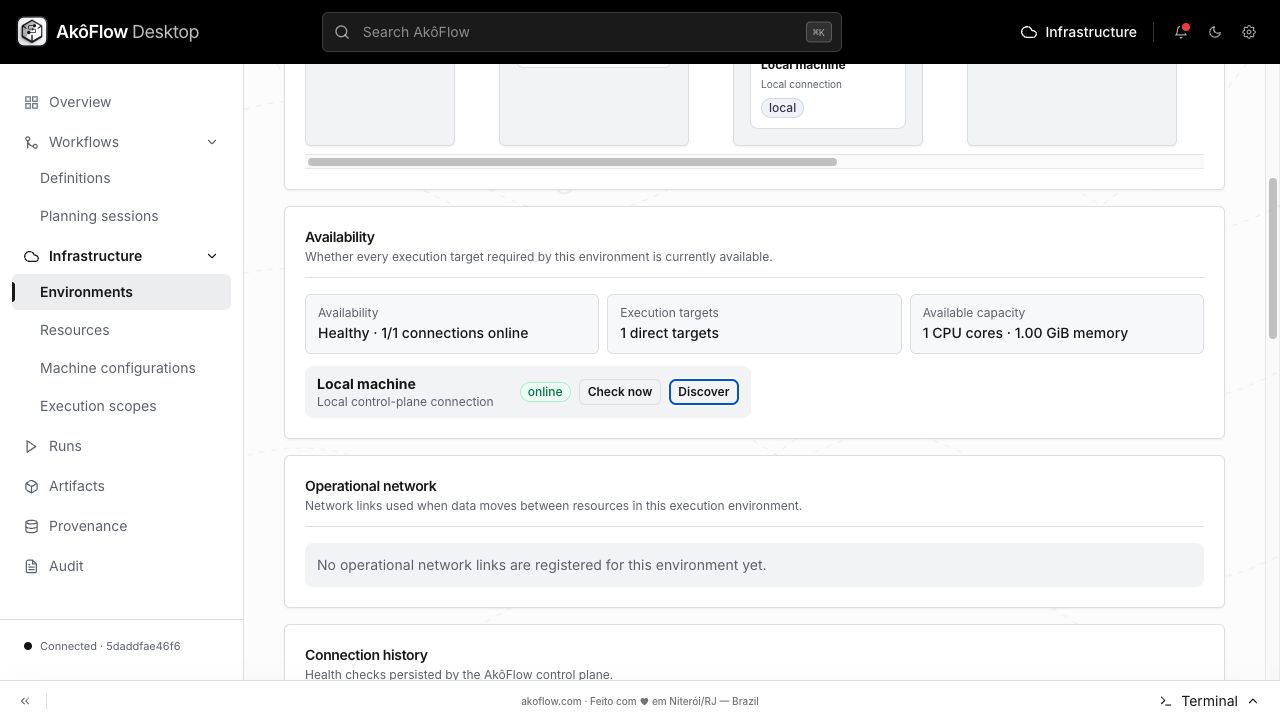Click the AkôFlow logo icon
Viewport: 1280px width, 720px height.
pos(32,32)
